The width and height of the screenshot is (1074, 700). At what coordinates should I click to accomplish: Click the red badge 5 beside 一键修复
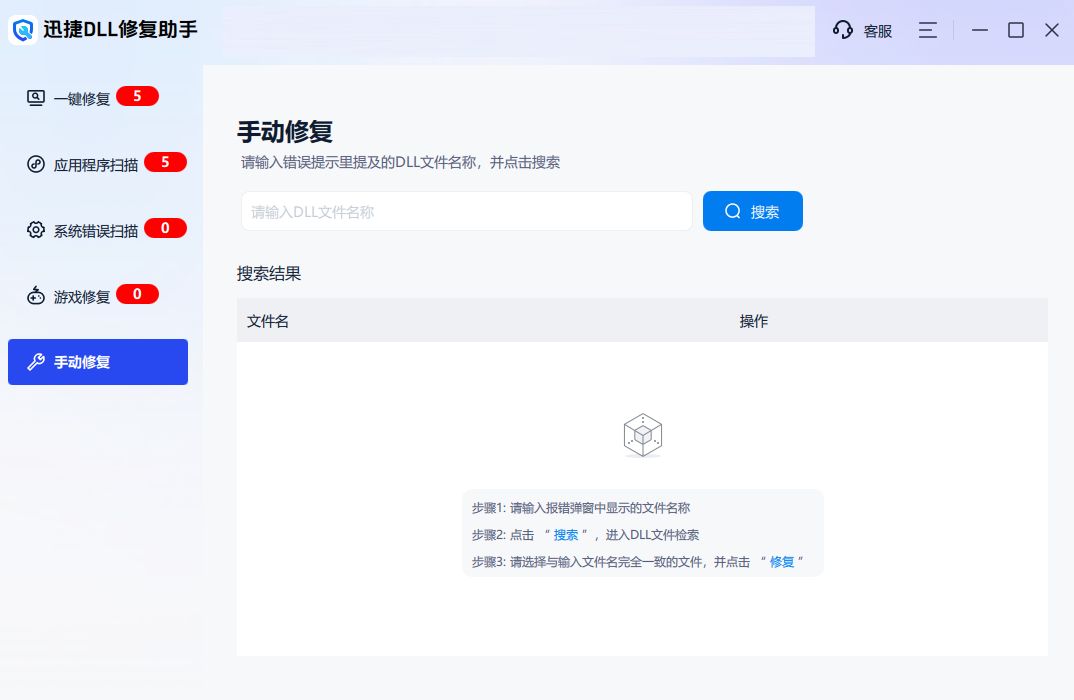(x=138, y=96)
